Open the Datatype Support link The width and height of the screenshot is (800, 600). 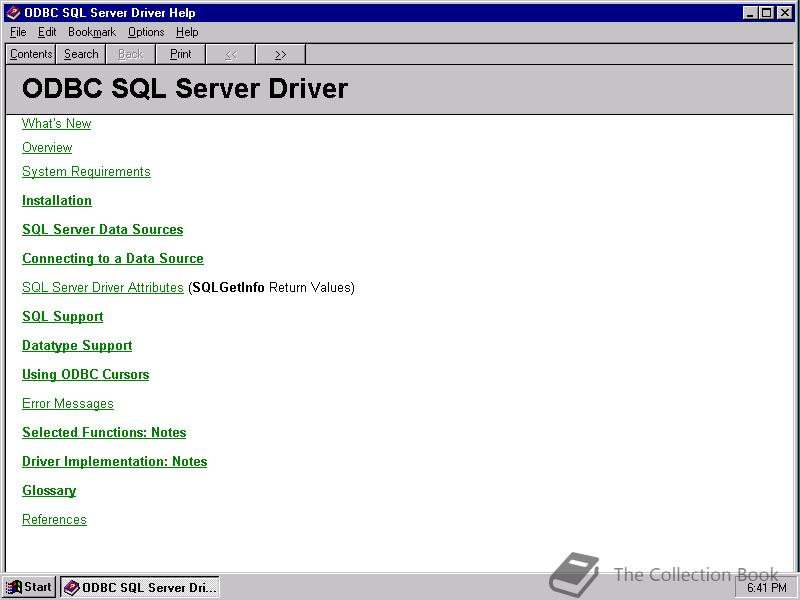click(77, 346)
